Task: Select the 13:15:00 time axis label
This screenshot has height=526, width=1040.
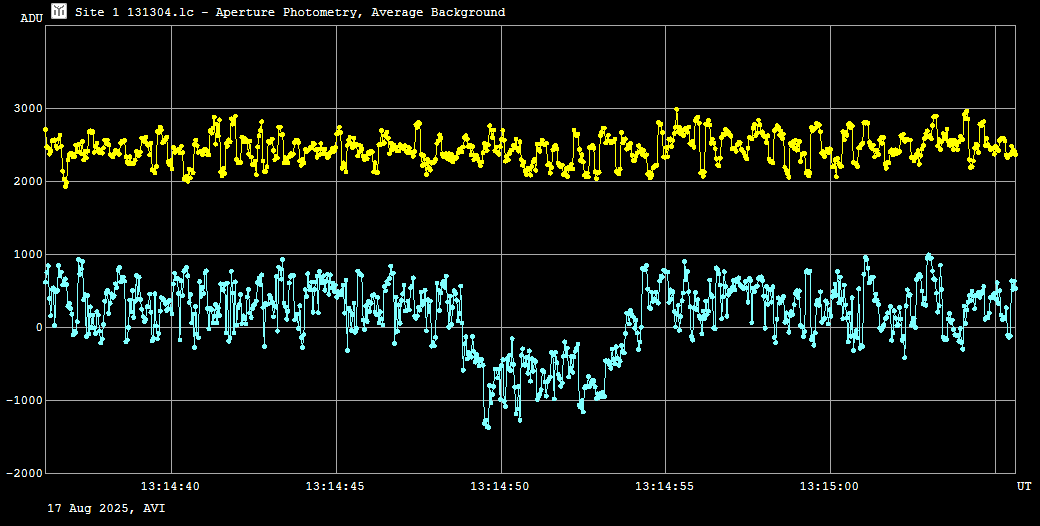Action: click(x=829, y=486)
